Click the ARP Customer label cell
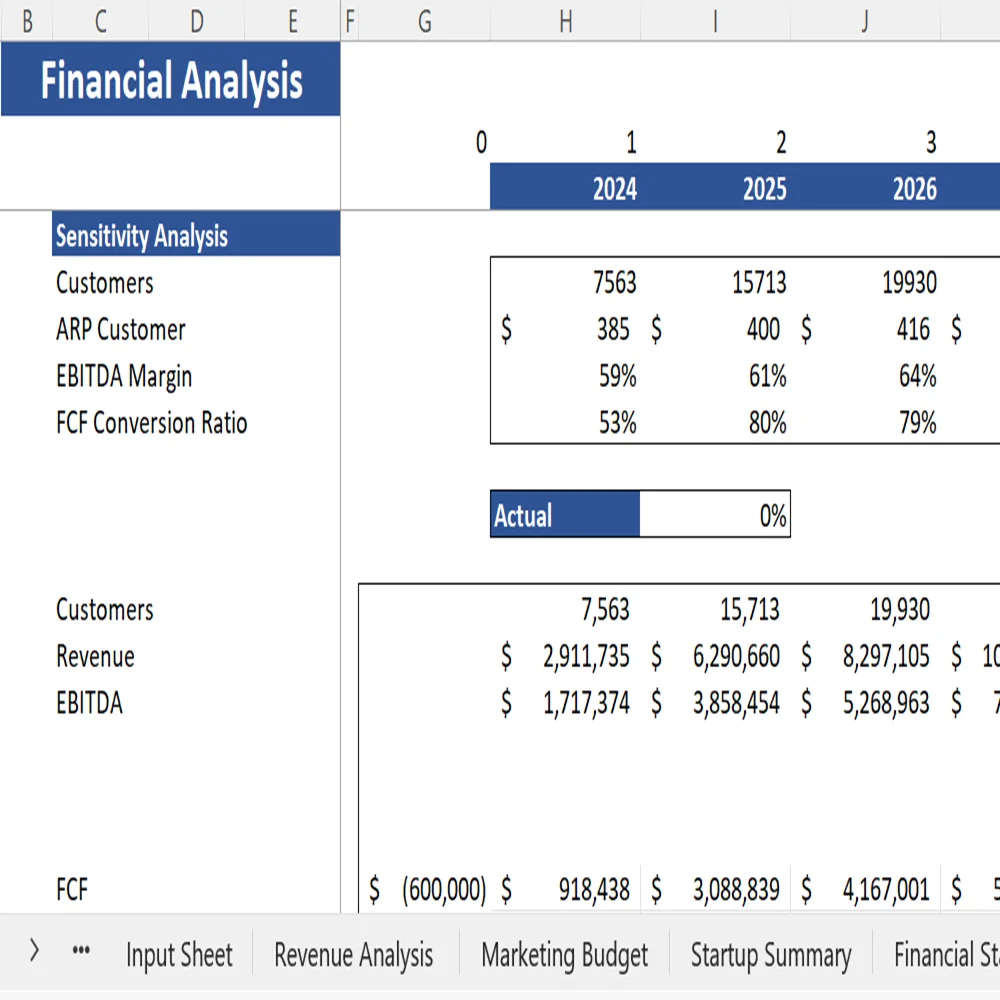Viewport: 1000px width, 1000px height. point(120,330)
